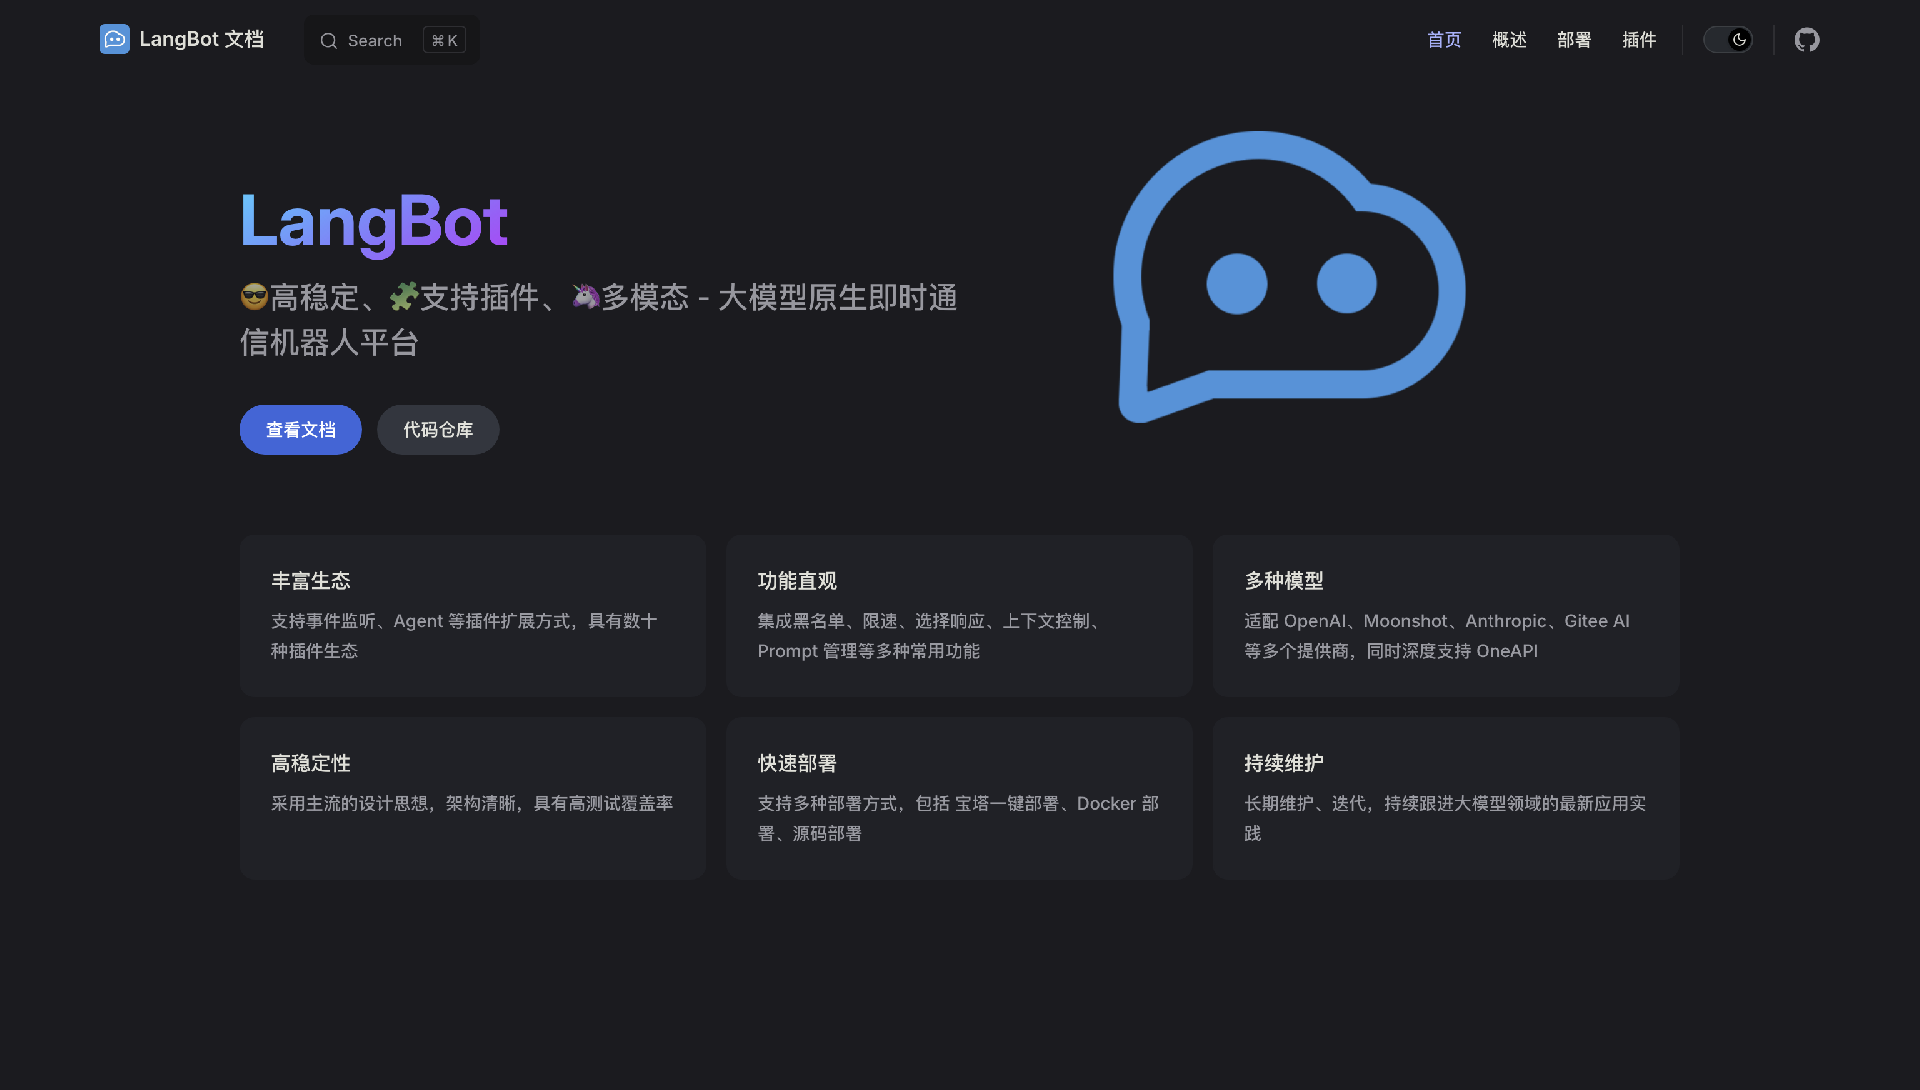Open the 概述 nav item

pos(1509,40)
